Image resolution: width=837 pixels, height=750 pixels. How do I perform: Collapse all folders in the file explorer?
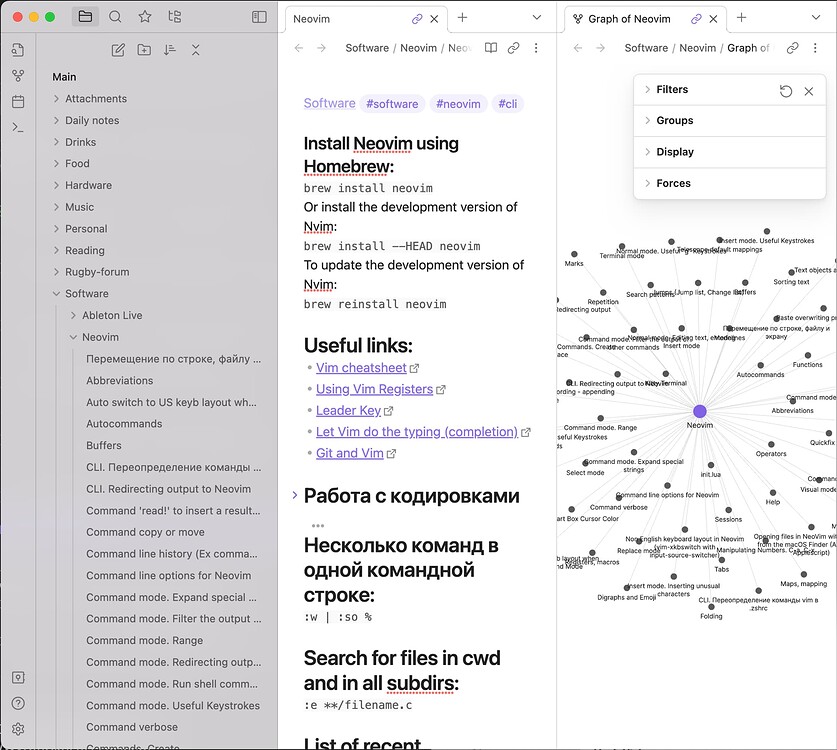pyautogui.click(x=194, y=49)
